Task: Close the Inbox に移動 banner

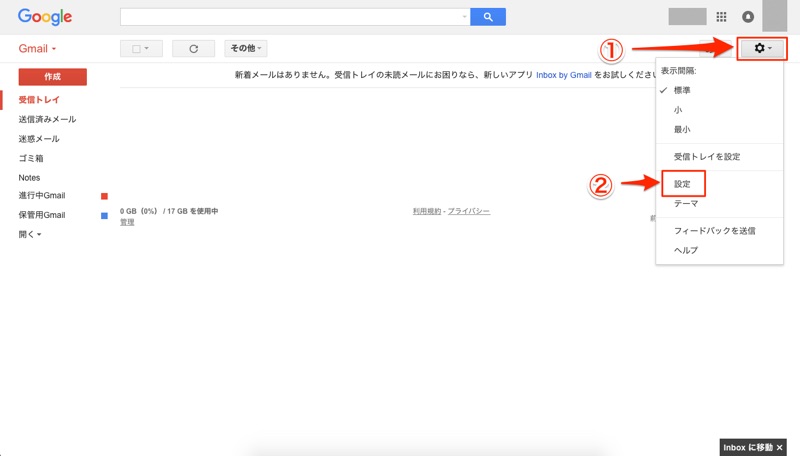Action: tap(779, 447)
